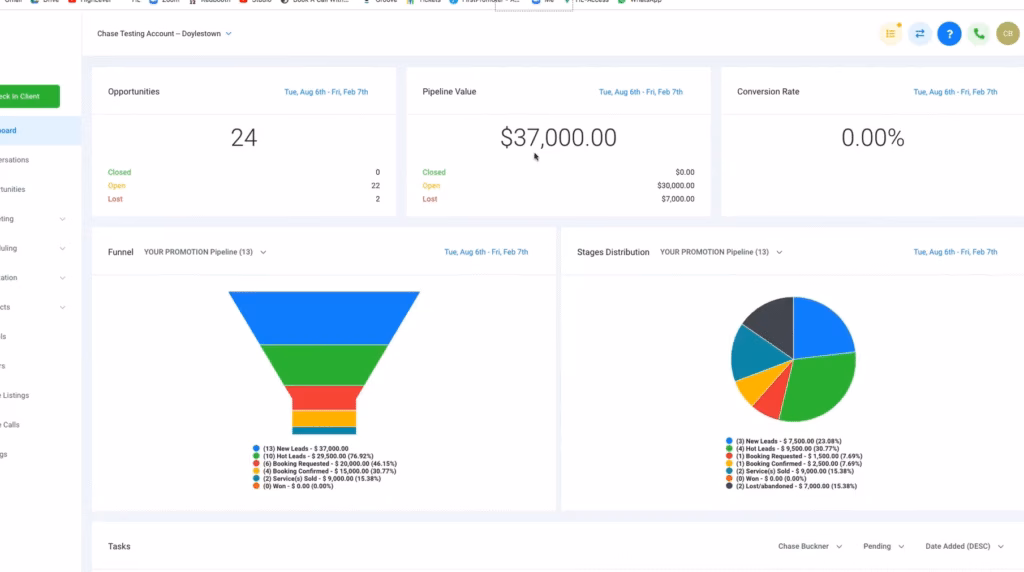The width and height of the screenshot is (1024, 572).
Task: Open the help question mark icon
Action: click(949, 33)
